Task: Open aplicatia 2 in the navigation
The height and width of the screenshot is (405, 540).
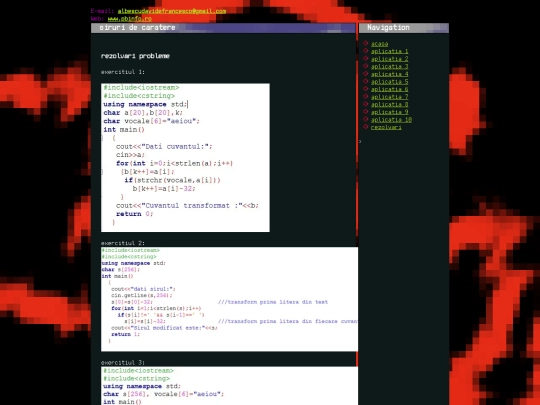Action: tap(390, 59)
